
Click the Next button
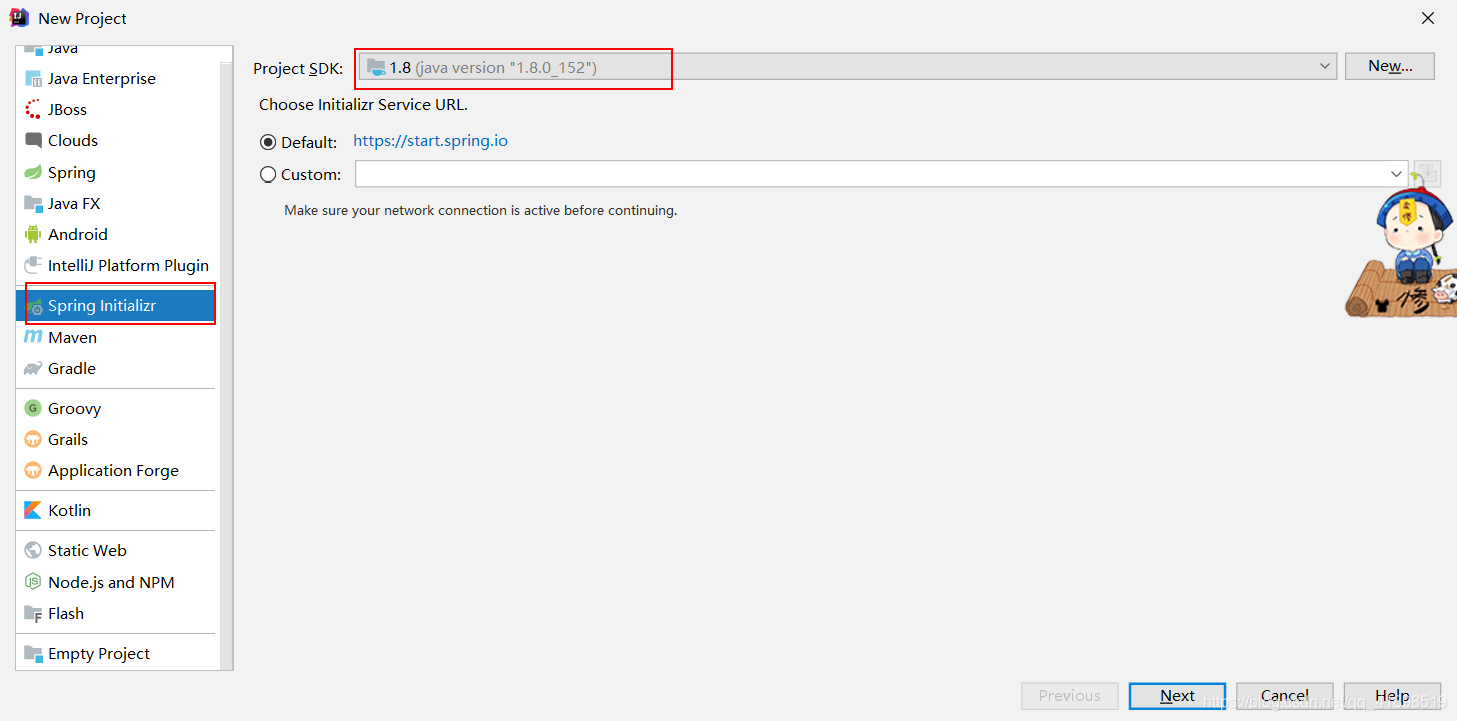pyautogui.click(x=1178, y=696)
